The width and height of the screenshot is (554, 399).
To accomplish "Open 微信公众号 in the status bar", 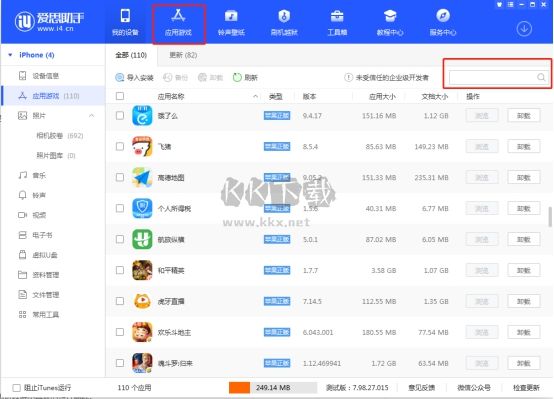I will tap(474, 388).
